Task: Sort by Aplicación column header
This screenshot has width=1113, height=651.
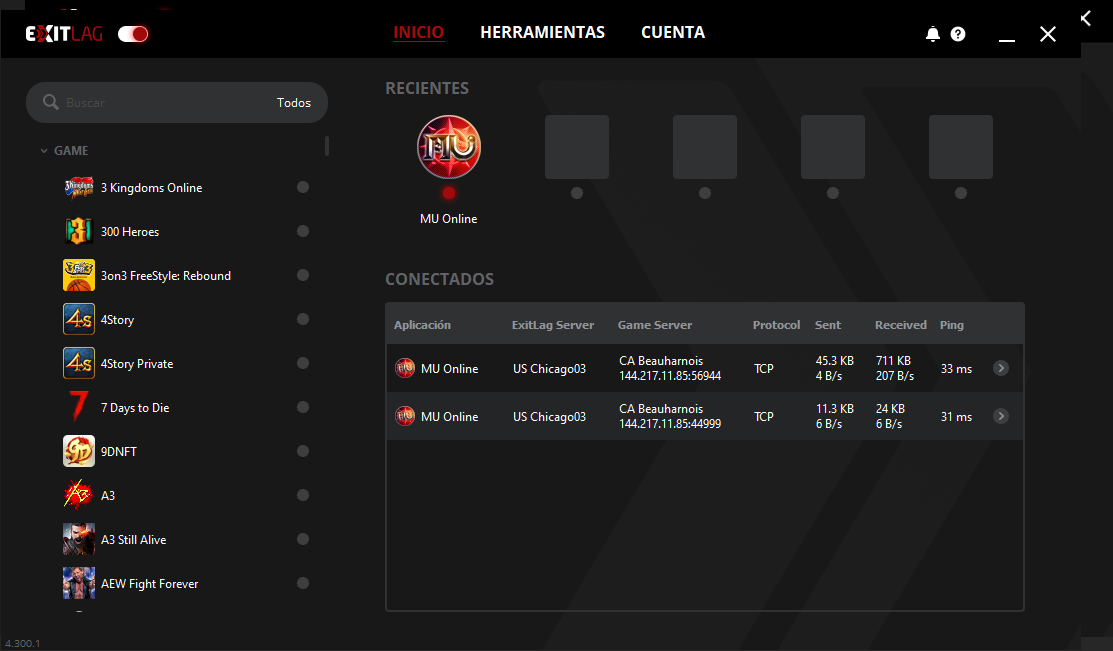Action: [x=422, y=325]
